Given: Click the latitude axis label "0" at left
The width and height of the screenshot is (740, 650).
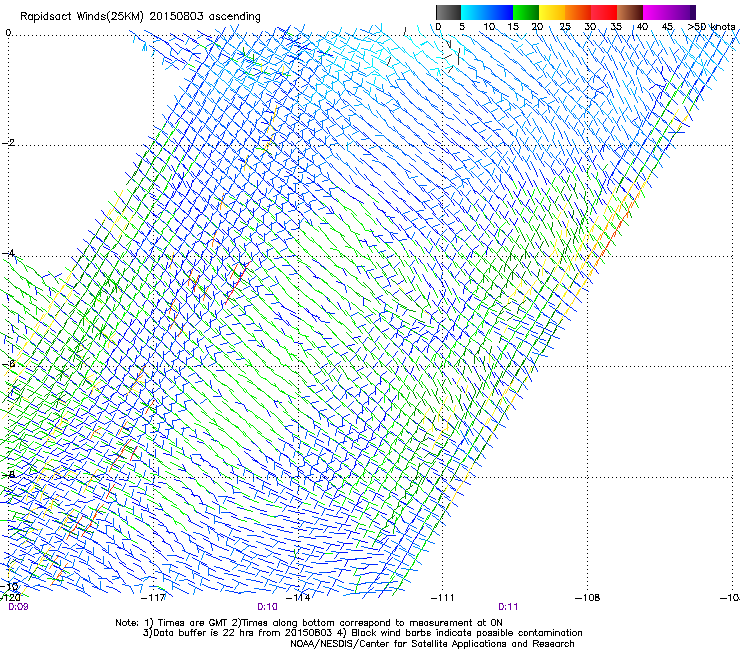Looking at the screenshot, I should pyautogui.click(x=8, y=33).
